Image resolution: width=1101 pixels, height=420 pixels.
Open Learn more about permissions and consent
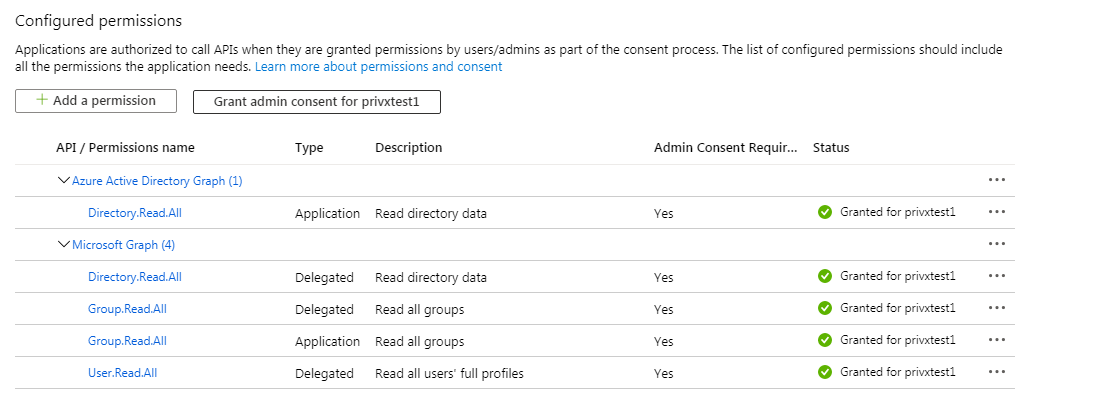point(378,67)
